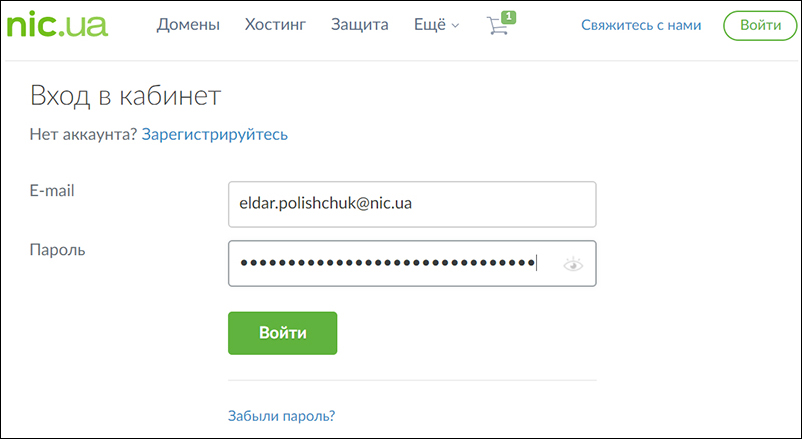Click the Пароль field label
Screen dimensions: 802x439
click(58, 250)
